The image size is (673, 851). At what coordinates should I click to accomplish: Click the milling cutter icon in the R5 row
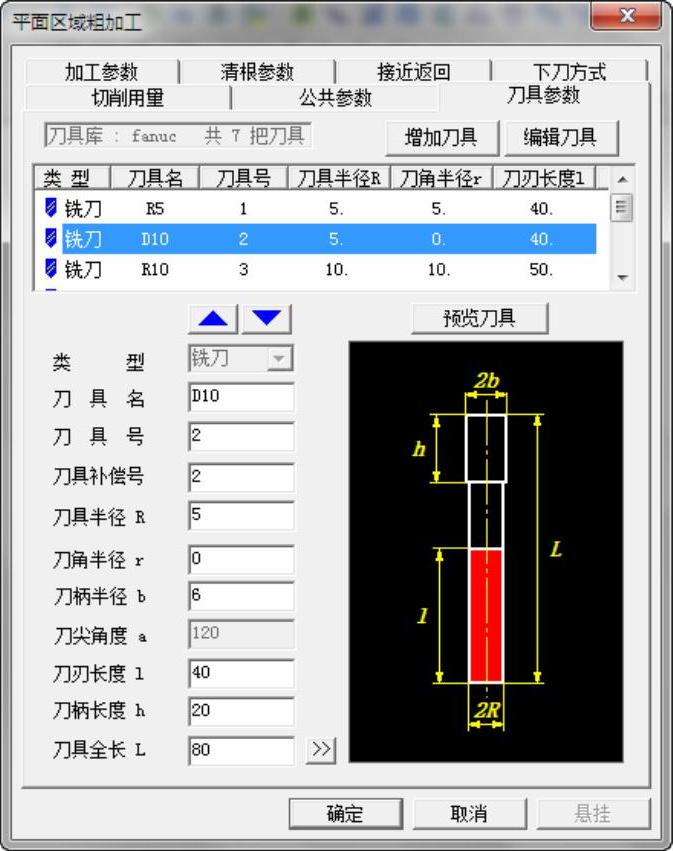pyautogui.click(x=50, y=208)
